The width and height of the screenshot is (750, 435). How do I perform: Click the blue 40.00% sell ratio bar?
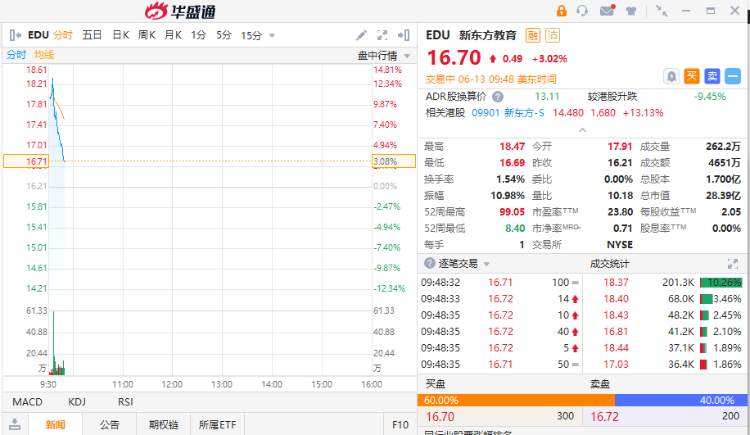click(681, 400)
